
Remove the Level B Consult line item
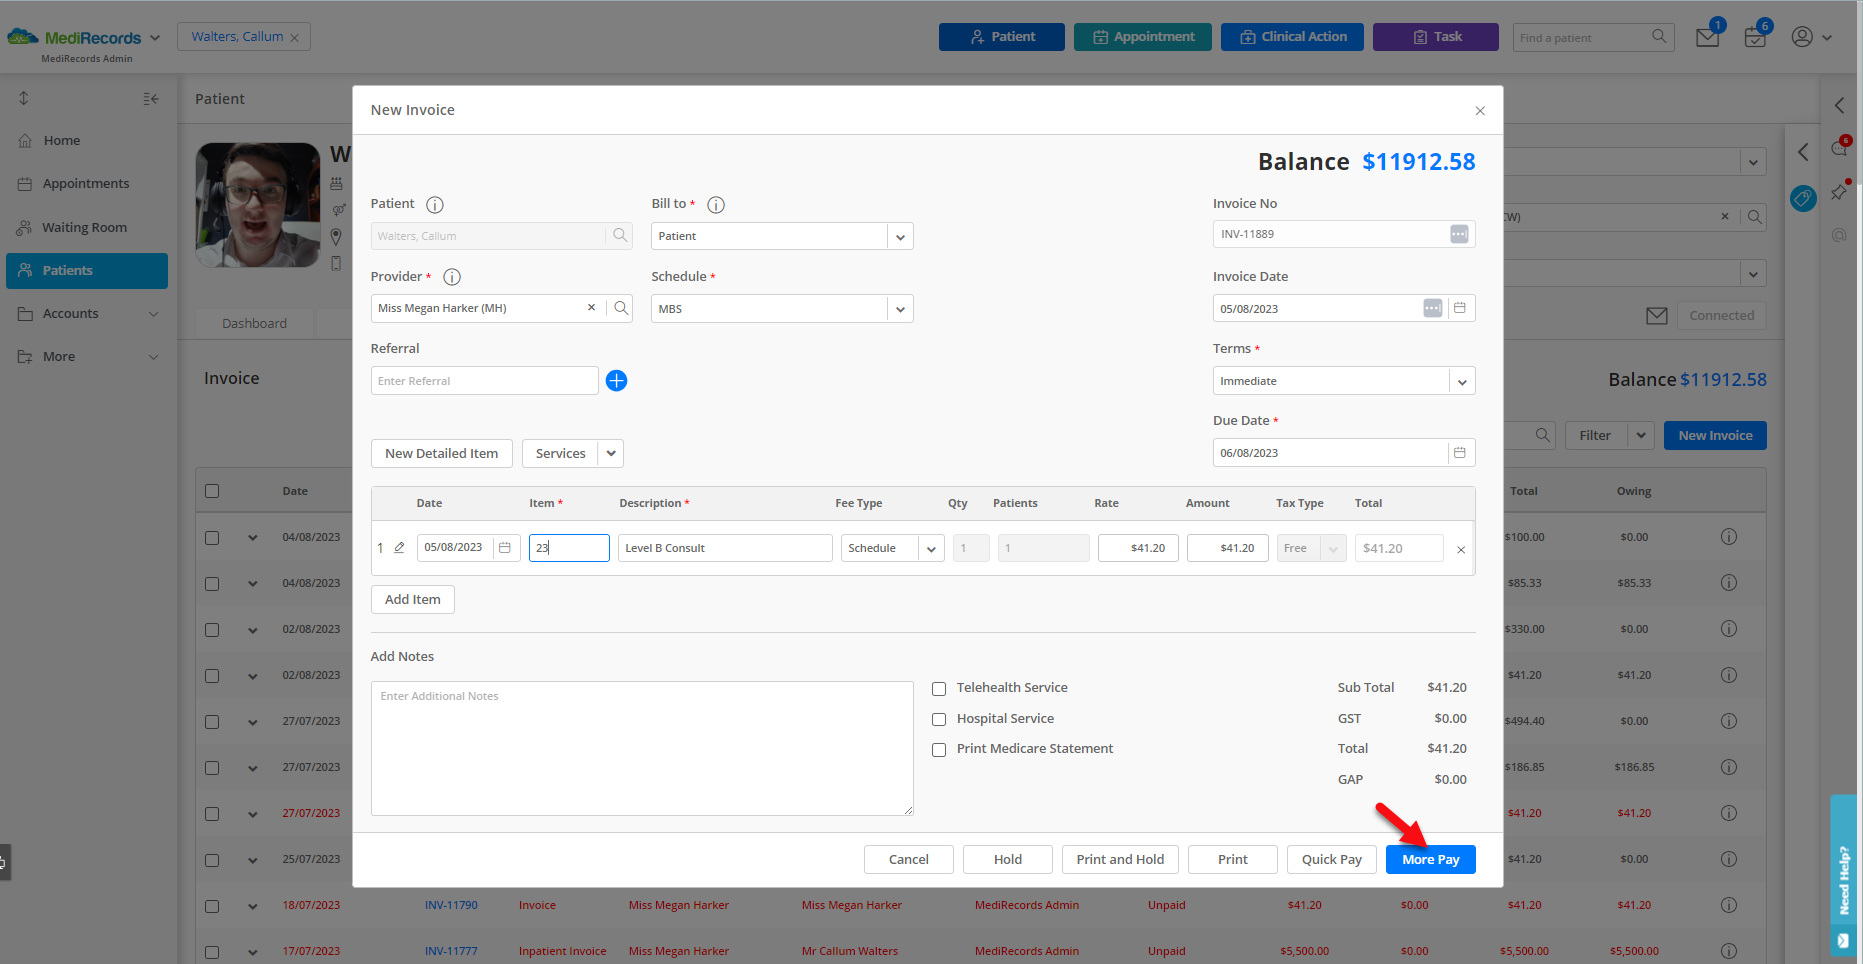point(1461,550)
